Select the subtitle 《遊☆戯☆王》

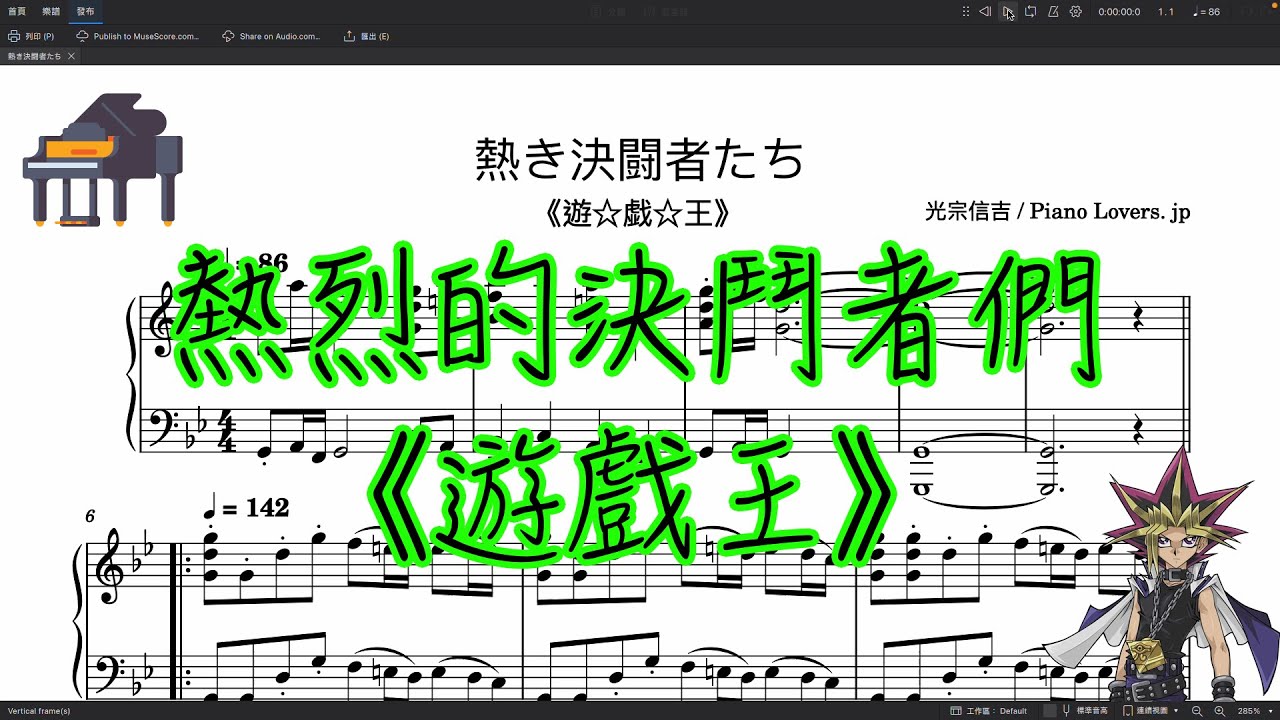[638, 213]
